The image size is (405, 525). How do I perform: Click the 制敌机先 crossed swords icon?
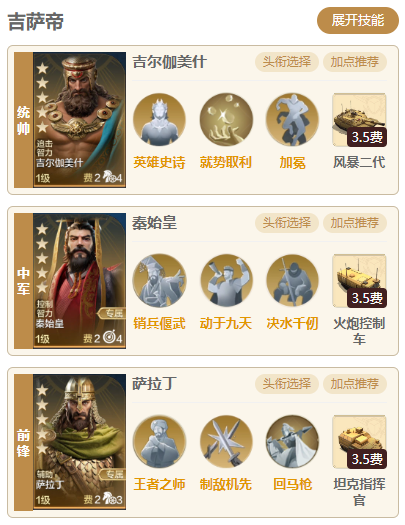pos(226,442)
